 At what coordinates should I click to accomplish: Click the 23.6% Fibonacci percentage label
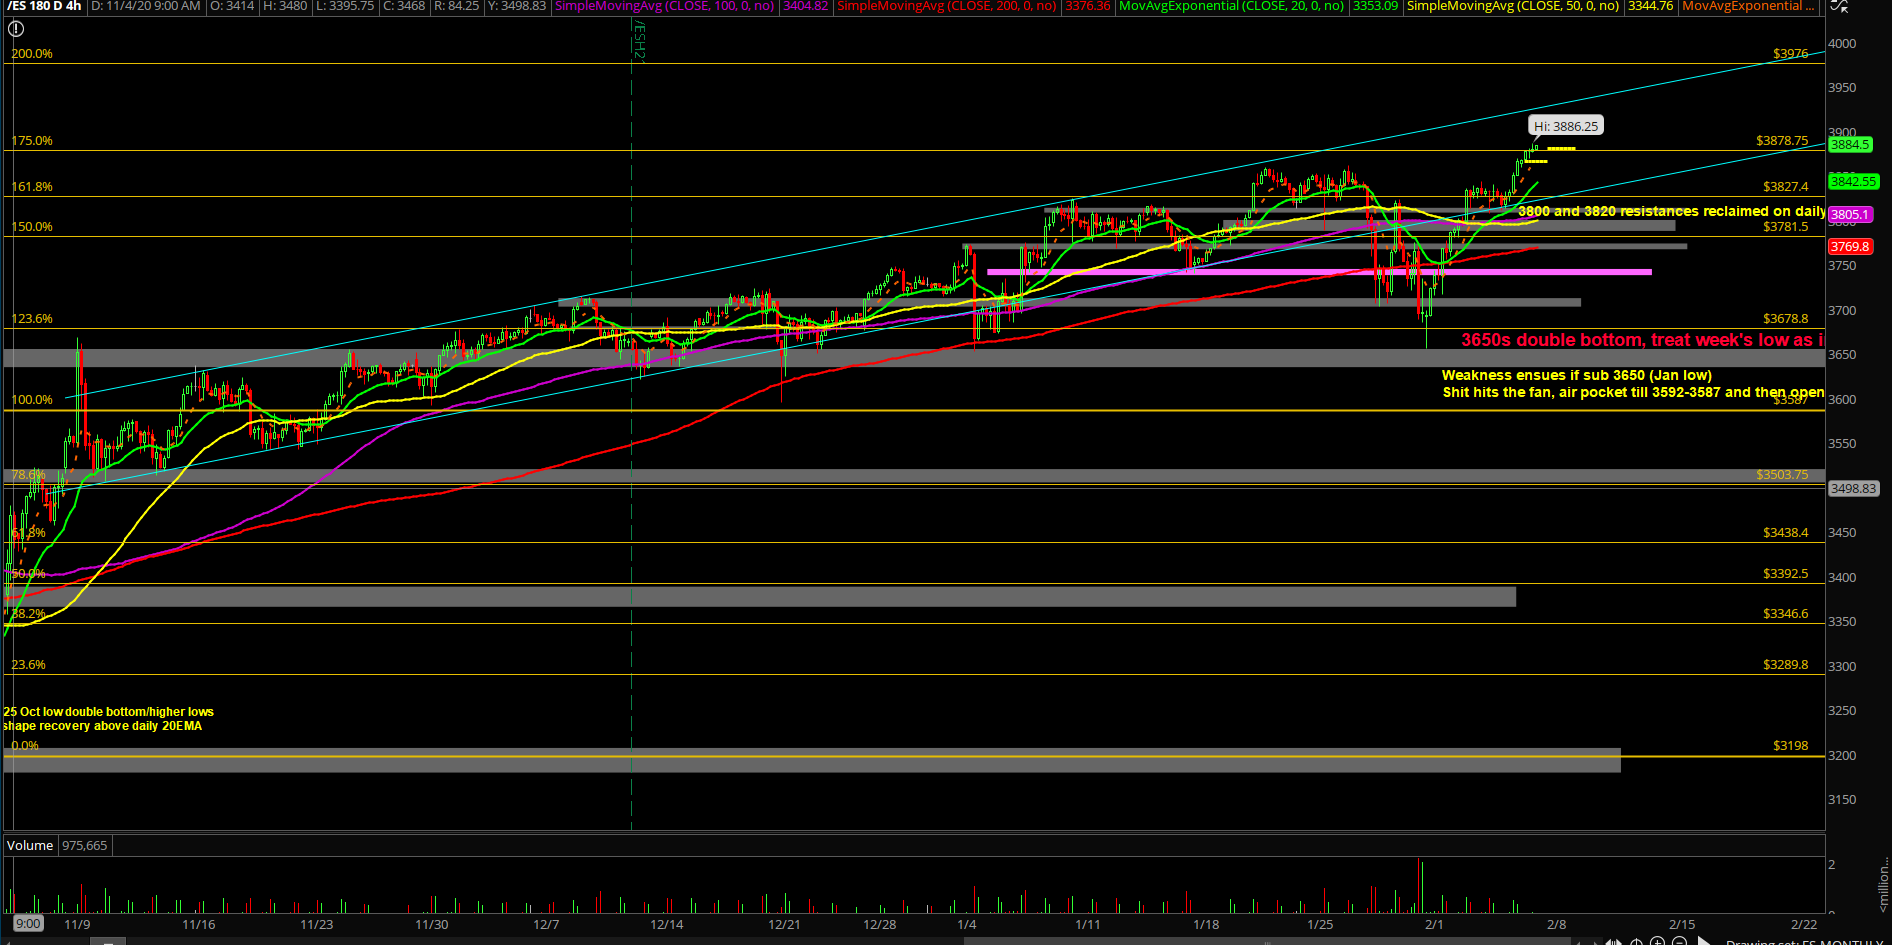point(28,665)
